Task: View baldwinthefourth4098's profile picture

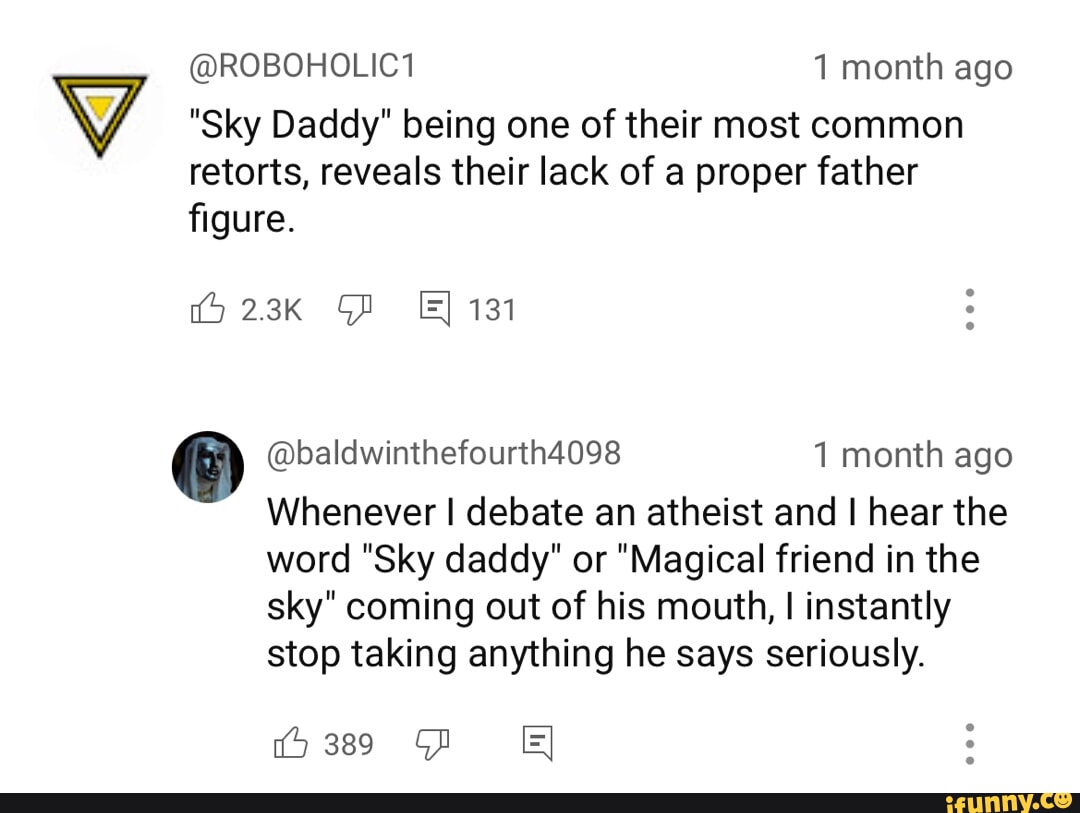Action: click(x=209, y=466)
